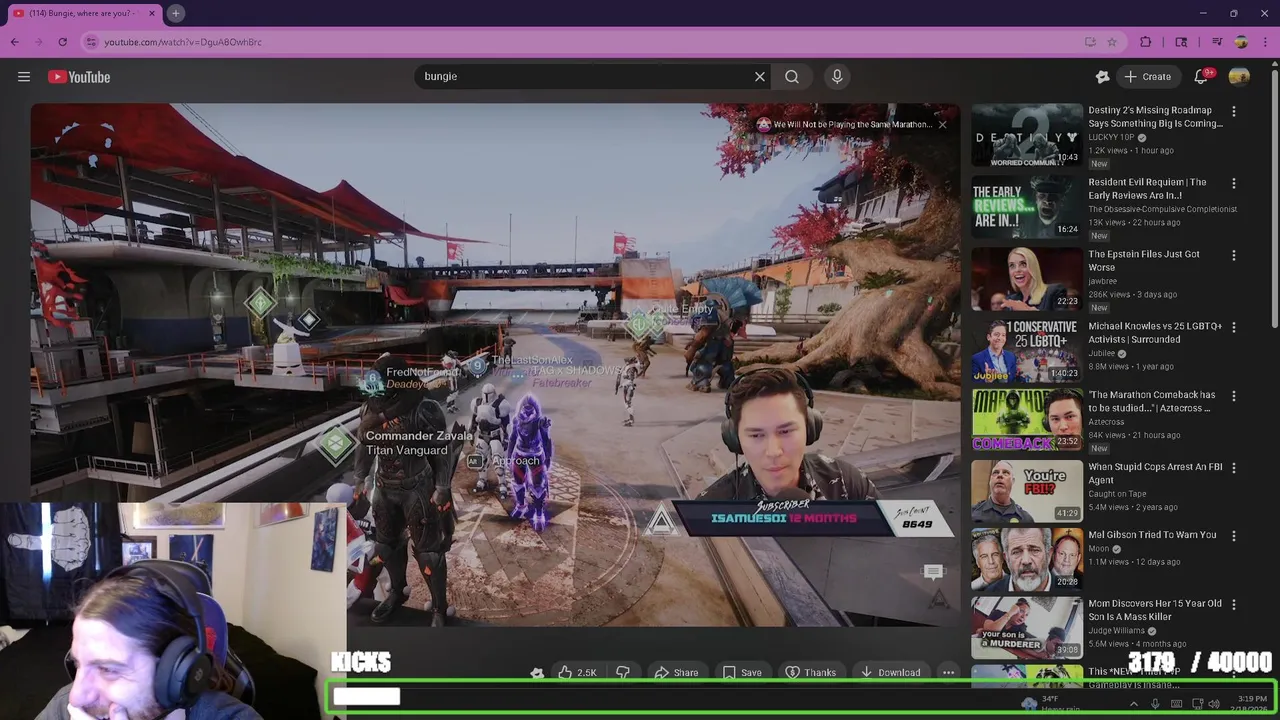Click the page search icon in Chrome toolbar
Image resolution: width=1280 pixels, height=720 pixels.
pos(1181,42)
